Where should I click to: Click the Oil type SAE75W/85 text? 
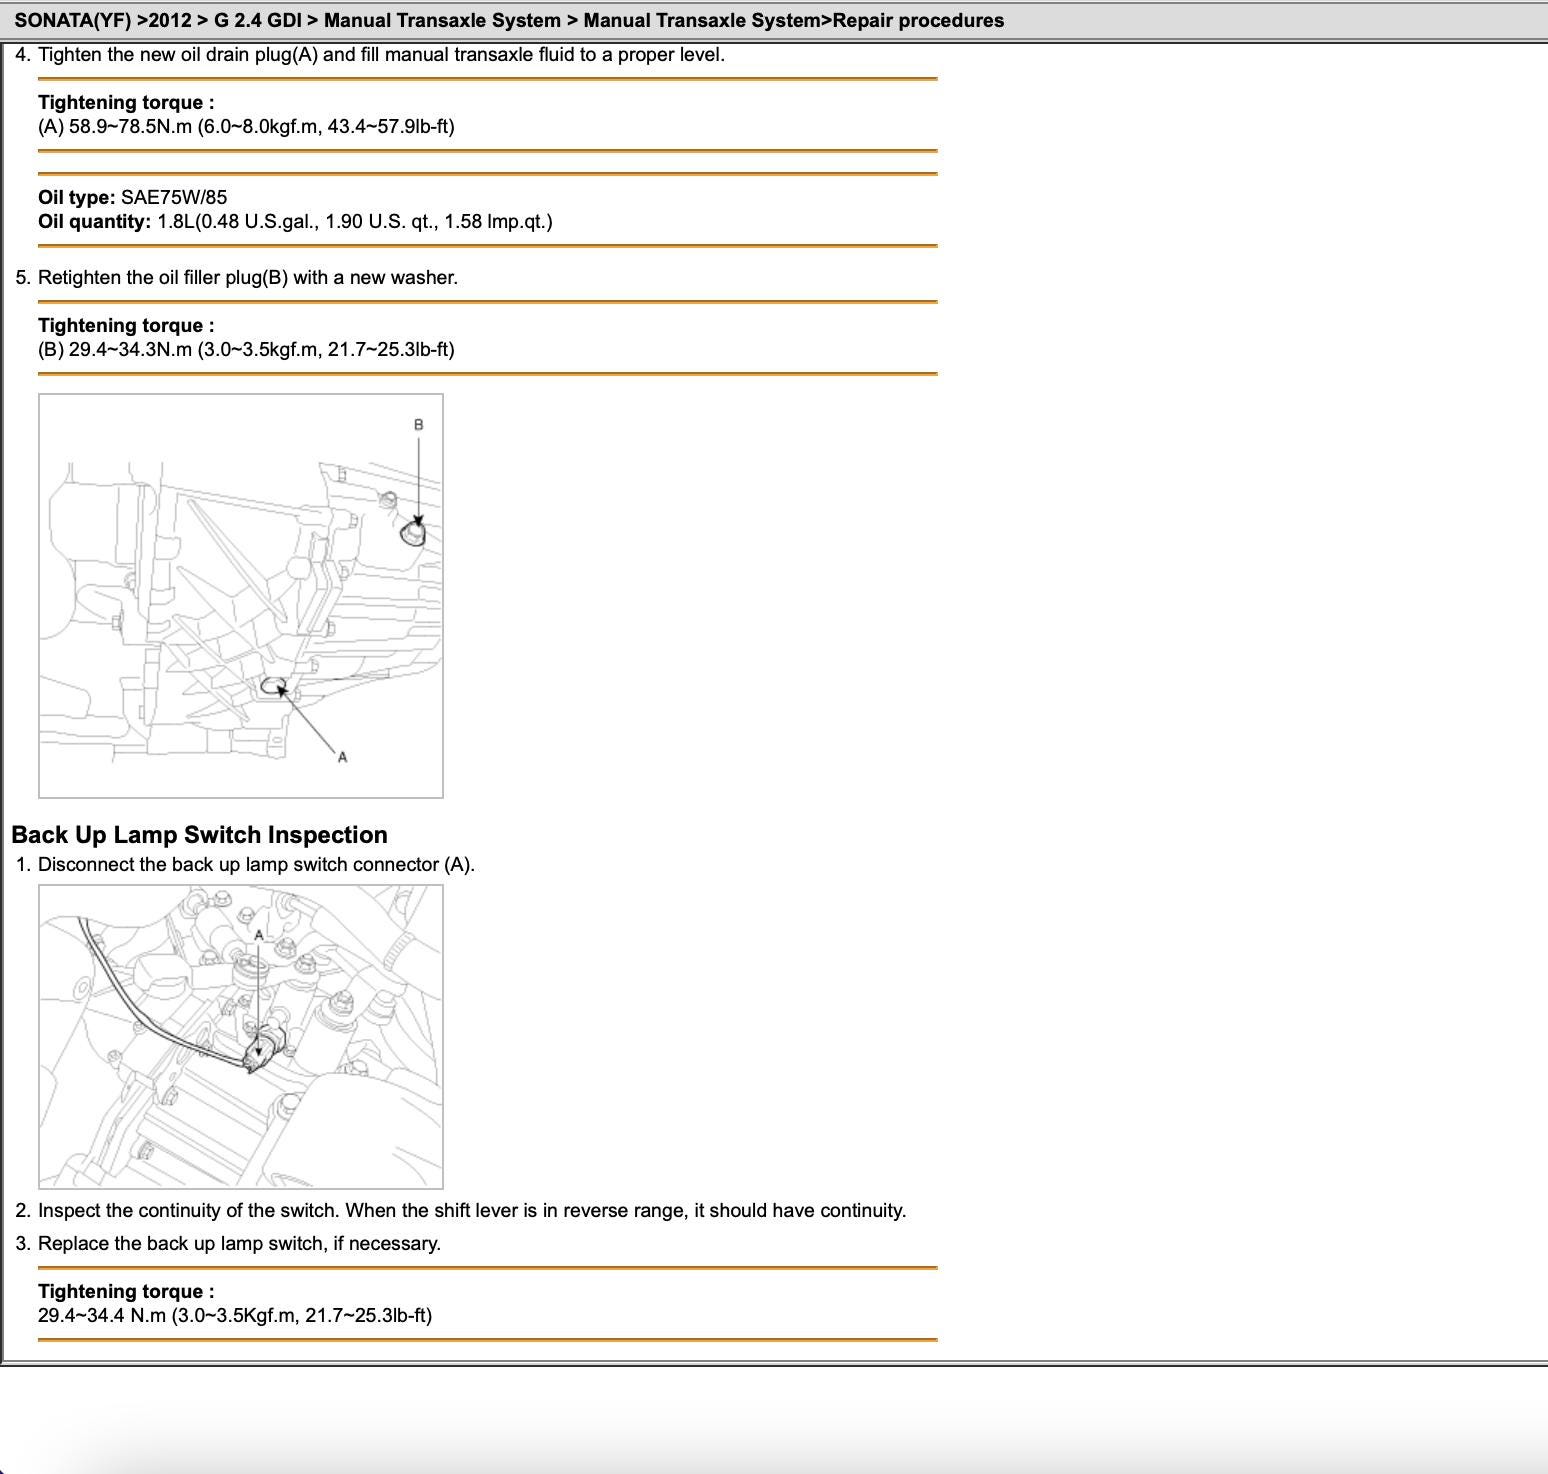pyautogui.click(x=132, y=197)
